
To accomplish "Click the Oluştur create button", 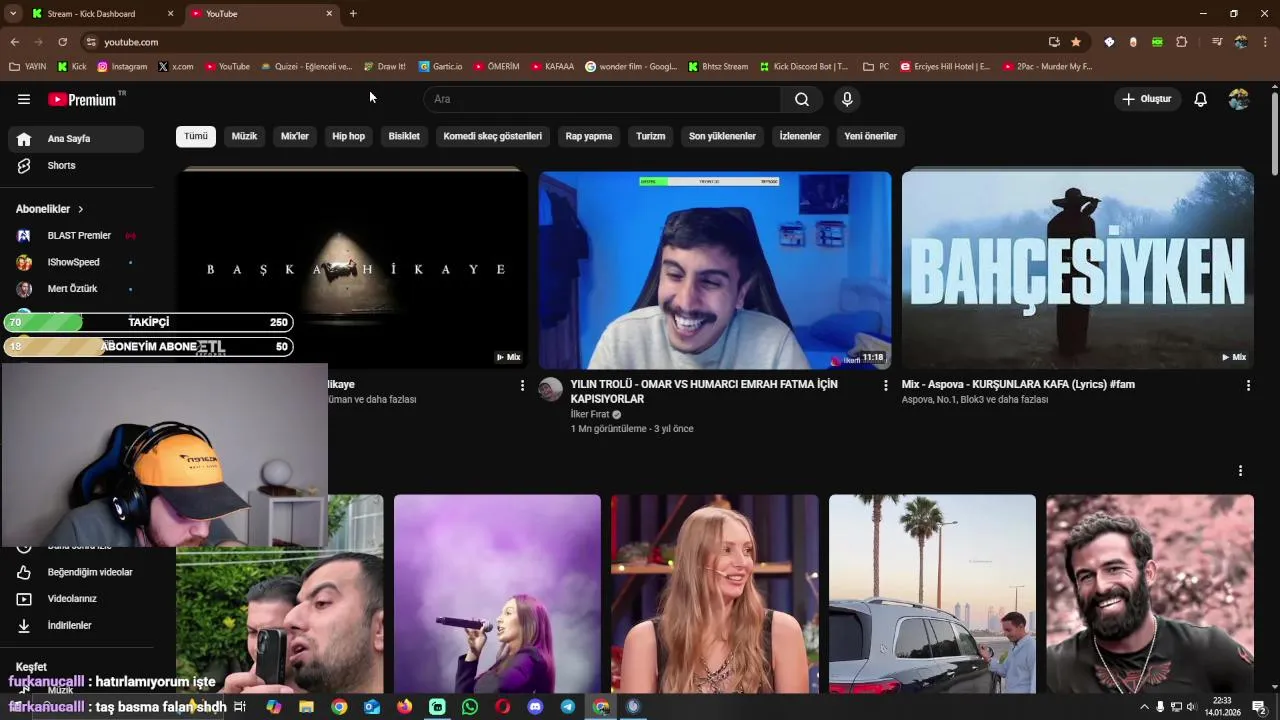I will (x=1147, y=99).
